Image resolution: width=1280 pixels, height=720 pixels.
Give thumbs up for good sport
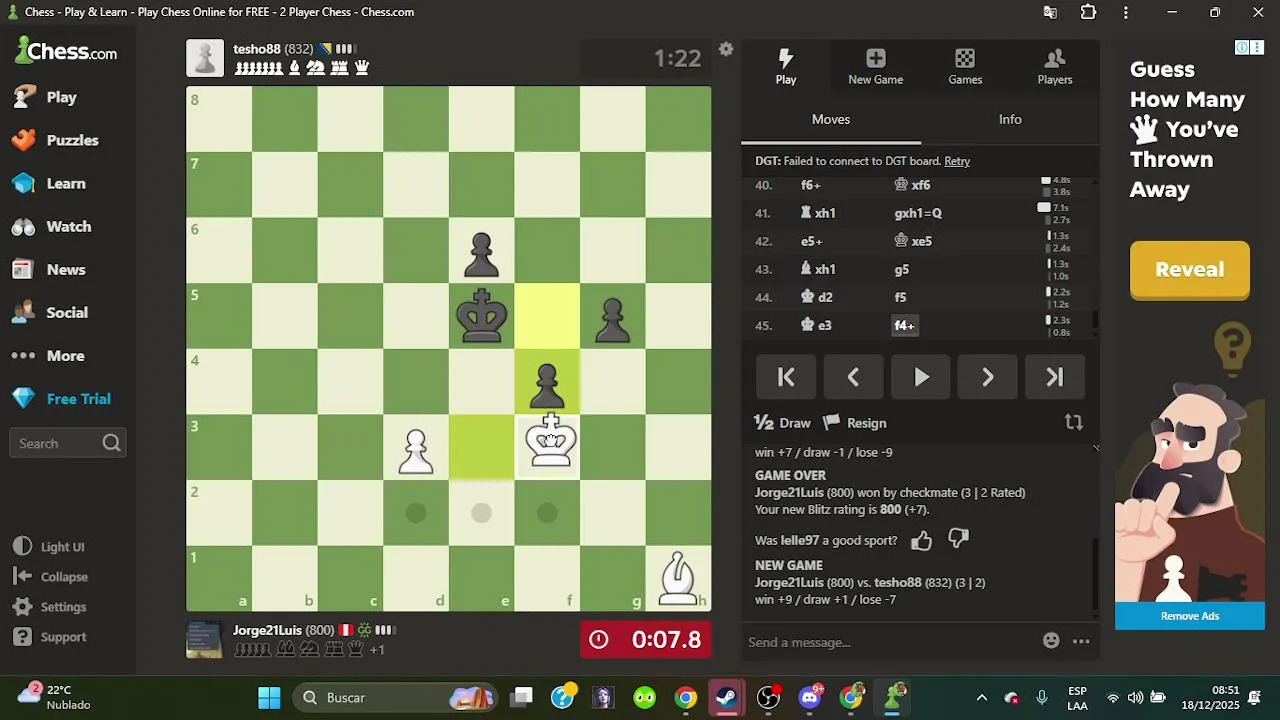pyautogui.click(x=921, y=540)
